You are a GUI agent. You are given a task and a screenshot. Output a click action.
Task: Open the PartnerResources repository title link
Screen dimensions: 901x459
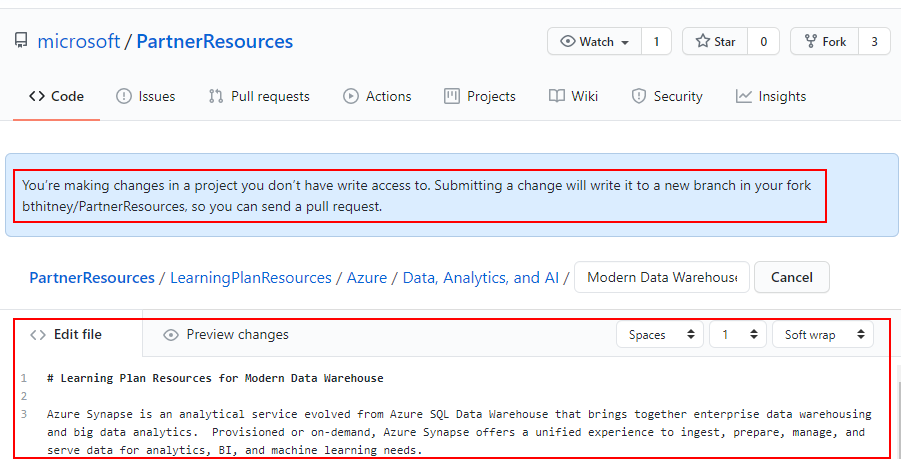point(214,41)
